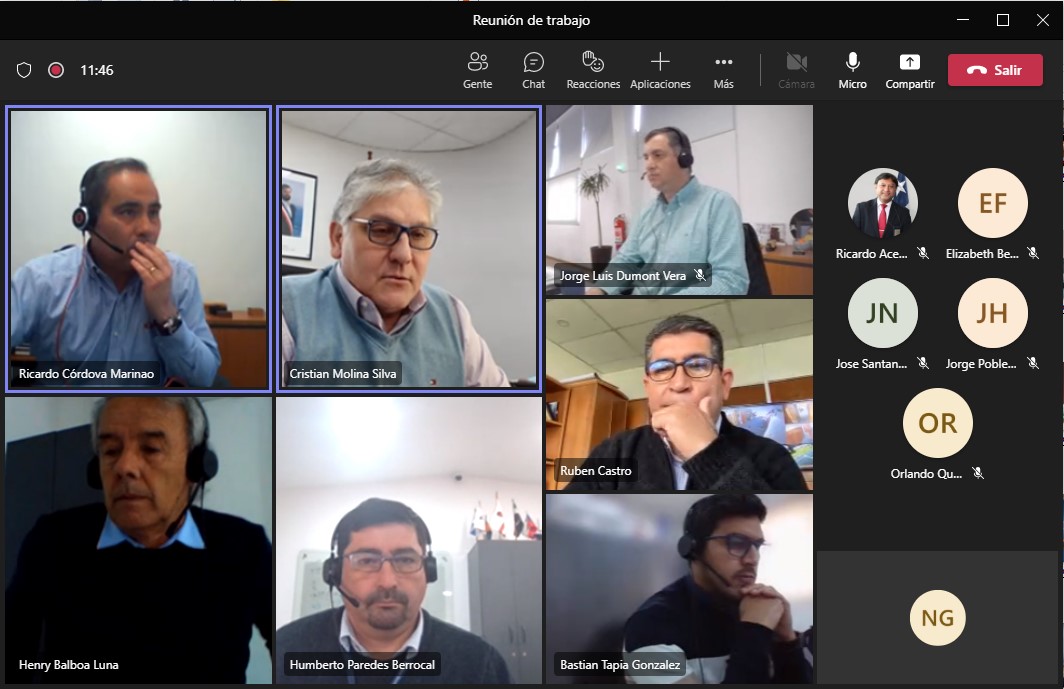Click the meeting timer 11:46
Image resolution: width=1064 pixels, height=689 pixels.
96,70
